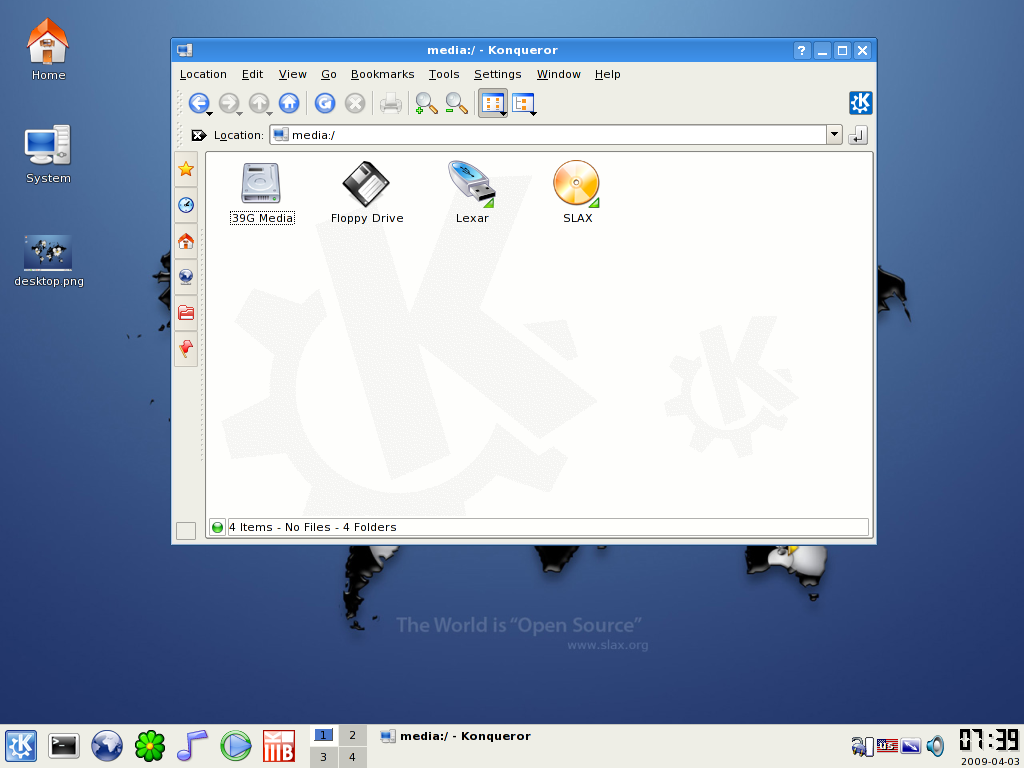Open the Bookmarks sidebar star tab

[x=185, y=169]
